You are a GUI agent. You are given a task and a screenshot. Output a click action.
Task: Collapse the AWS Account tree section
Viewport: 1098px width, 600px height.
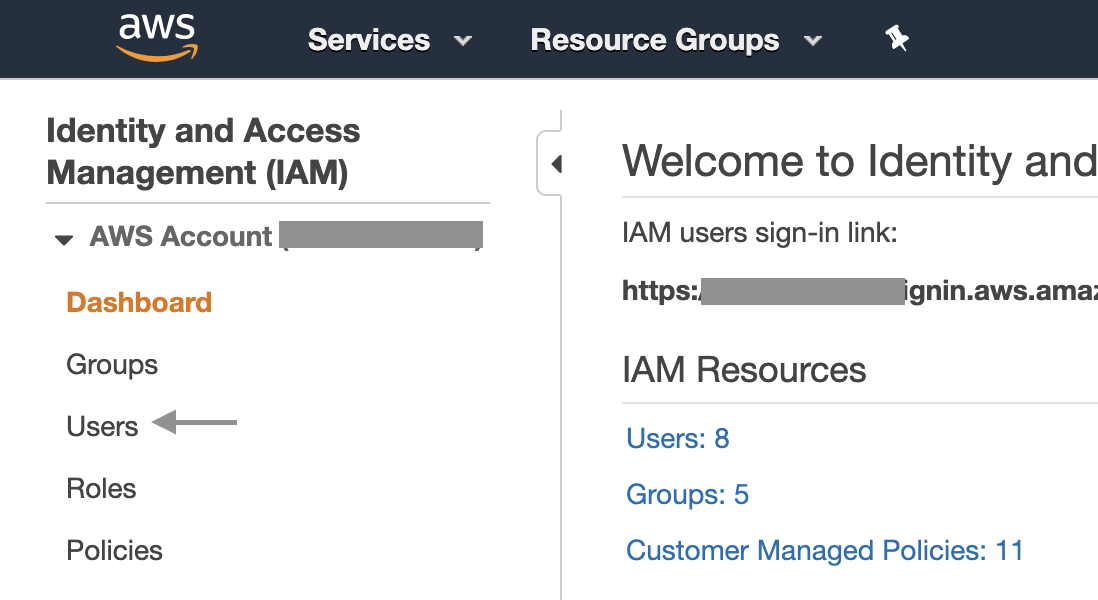click(x=64, y=239)
